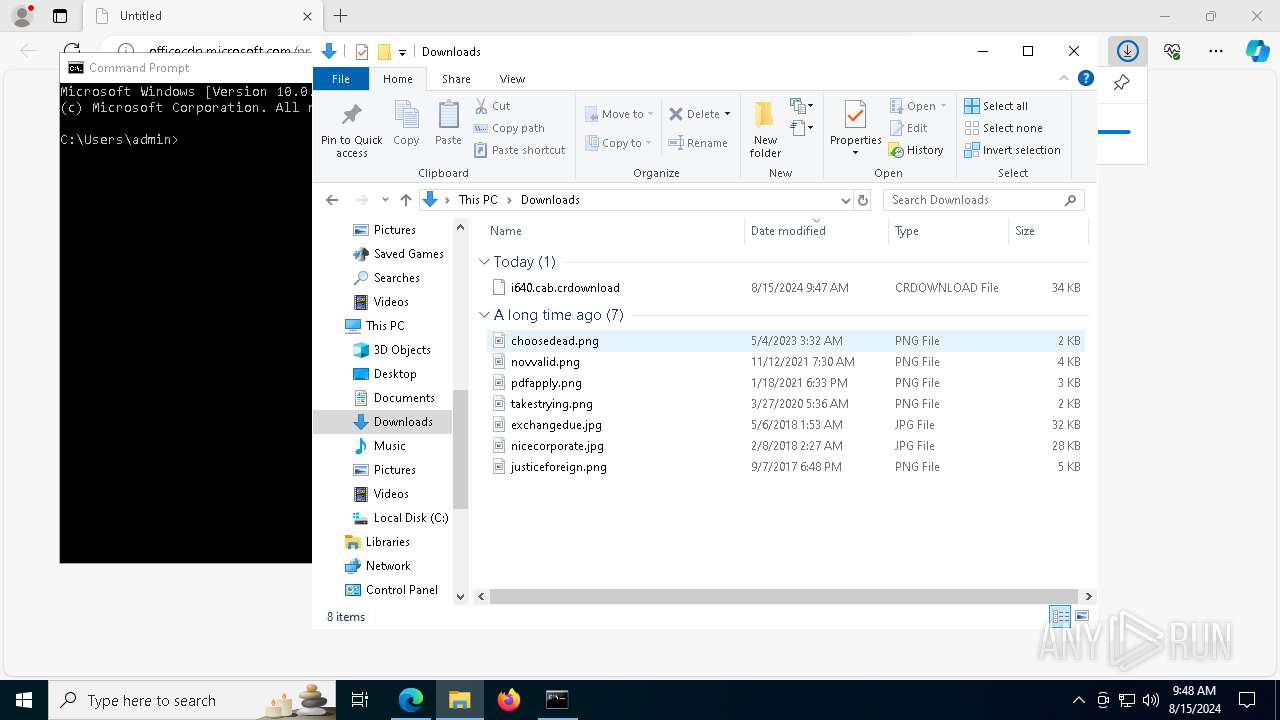Open new tab in Edge

point(340,16)
